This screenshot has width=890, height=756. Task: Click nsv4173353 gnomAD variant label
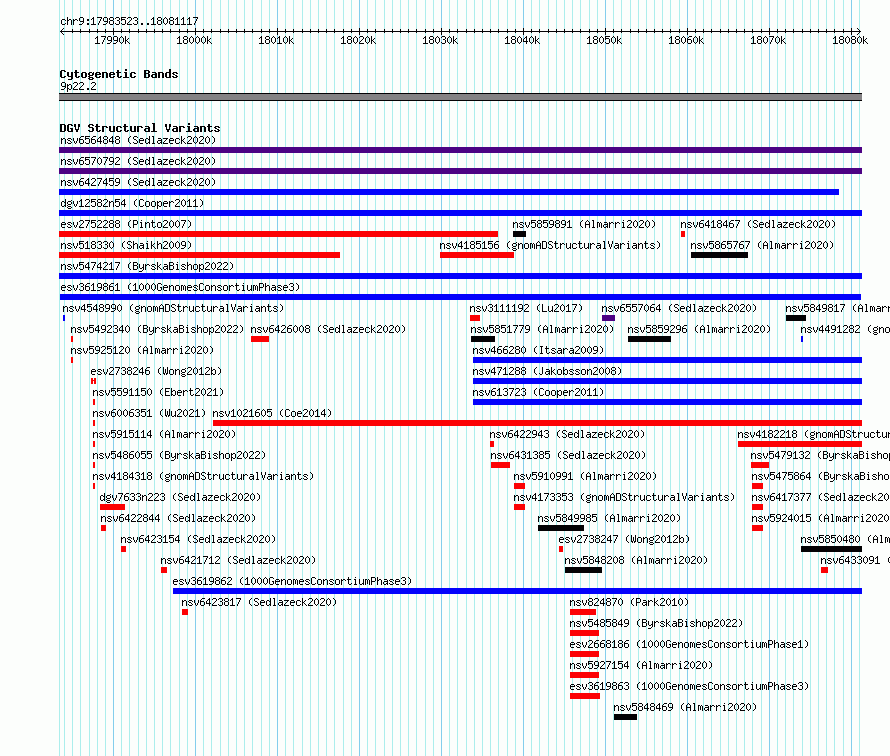pos(624,497)
